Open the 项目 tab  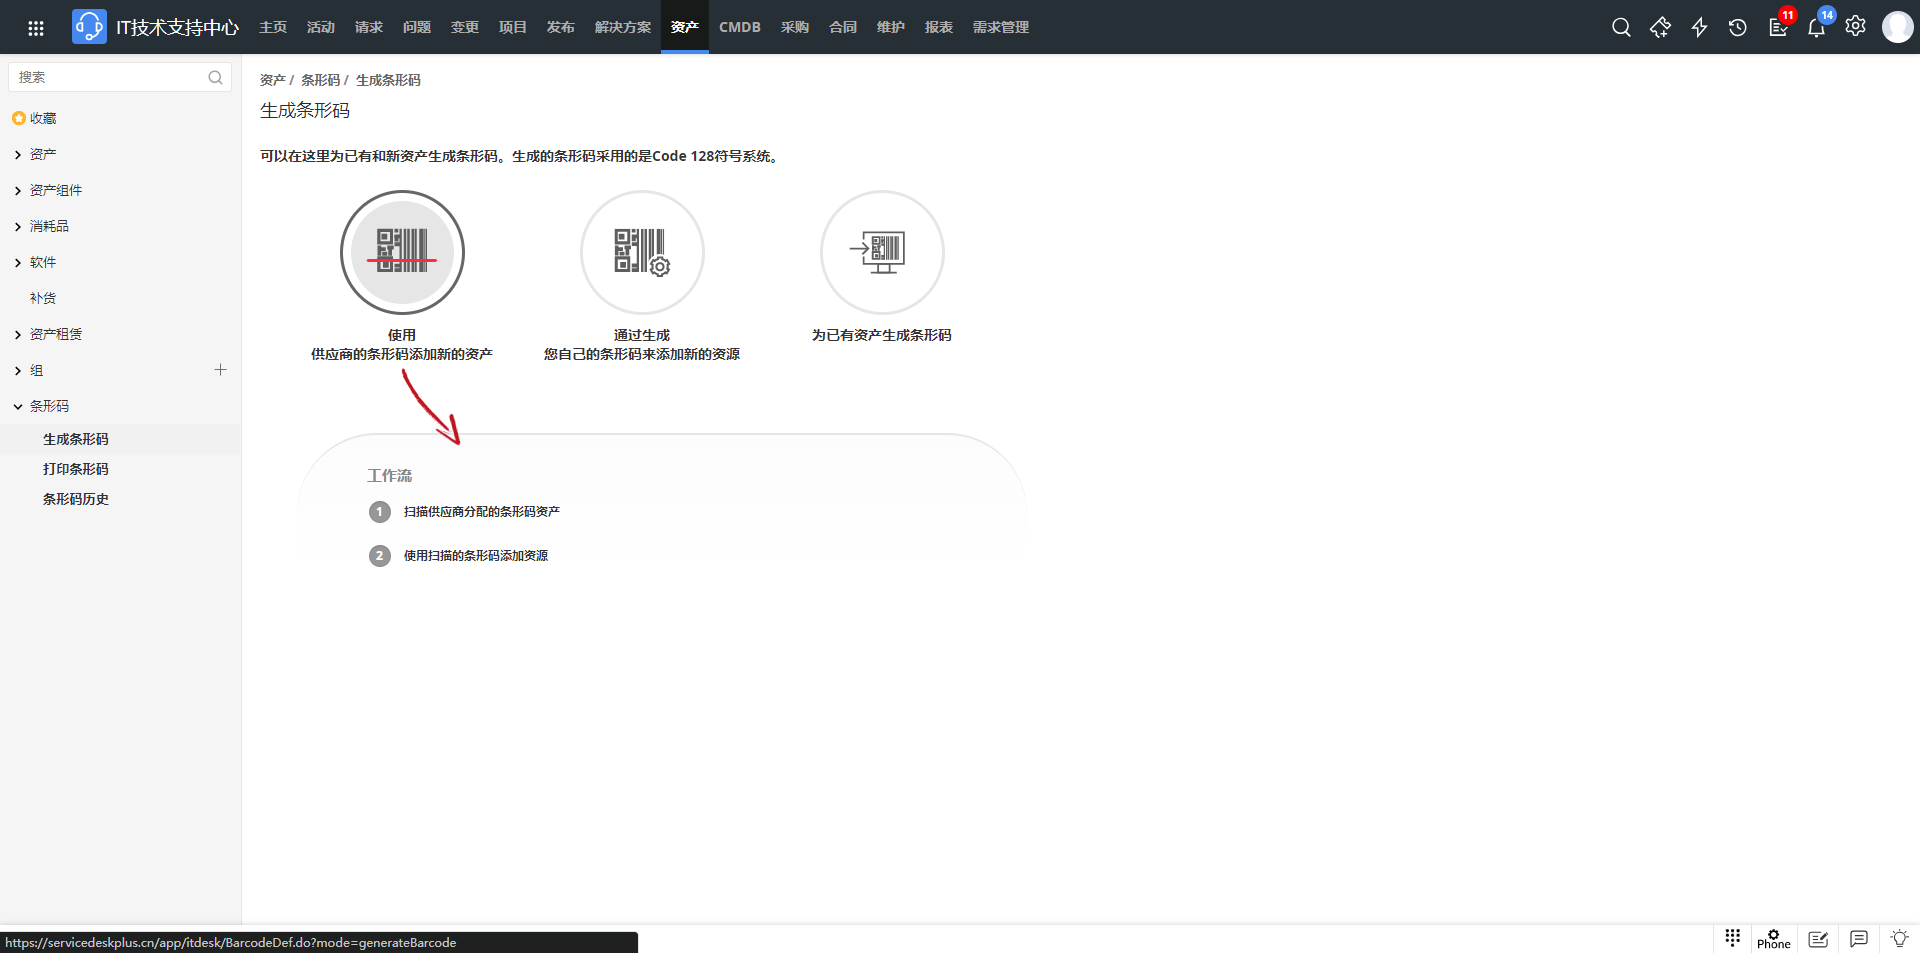coord(513,27)
